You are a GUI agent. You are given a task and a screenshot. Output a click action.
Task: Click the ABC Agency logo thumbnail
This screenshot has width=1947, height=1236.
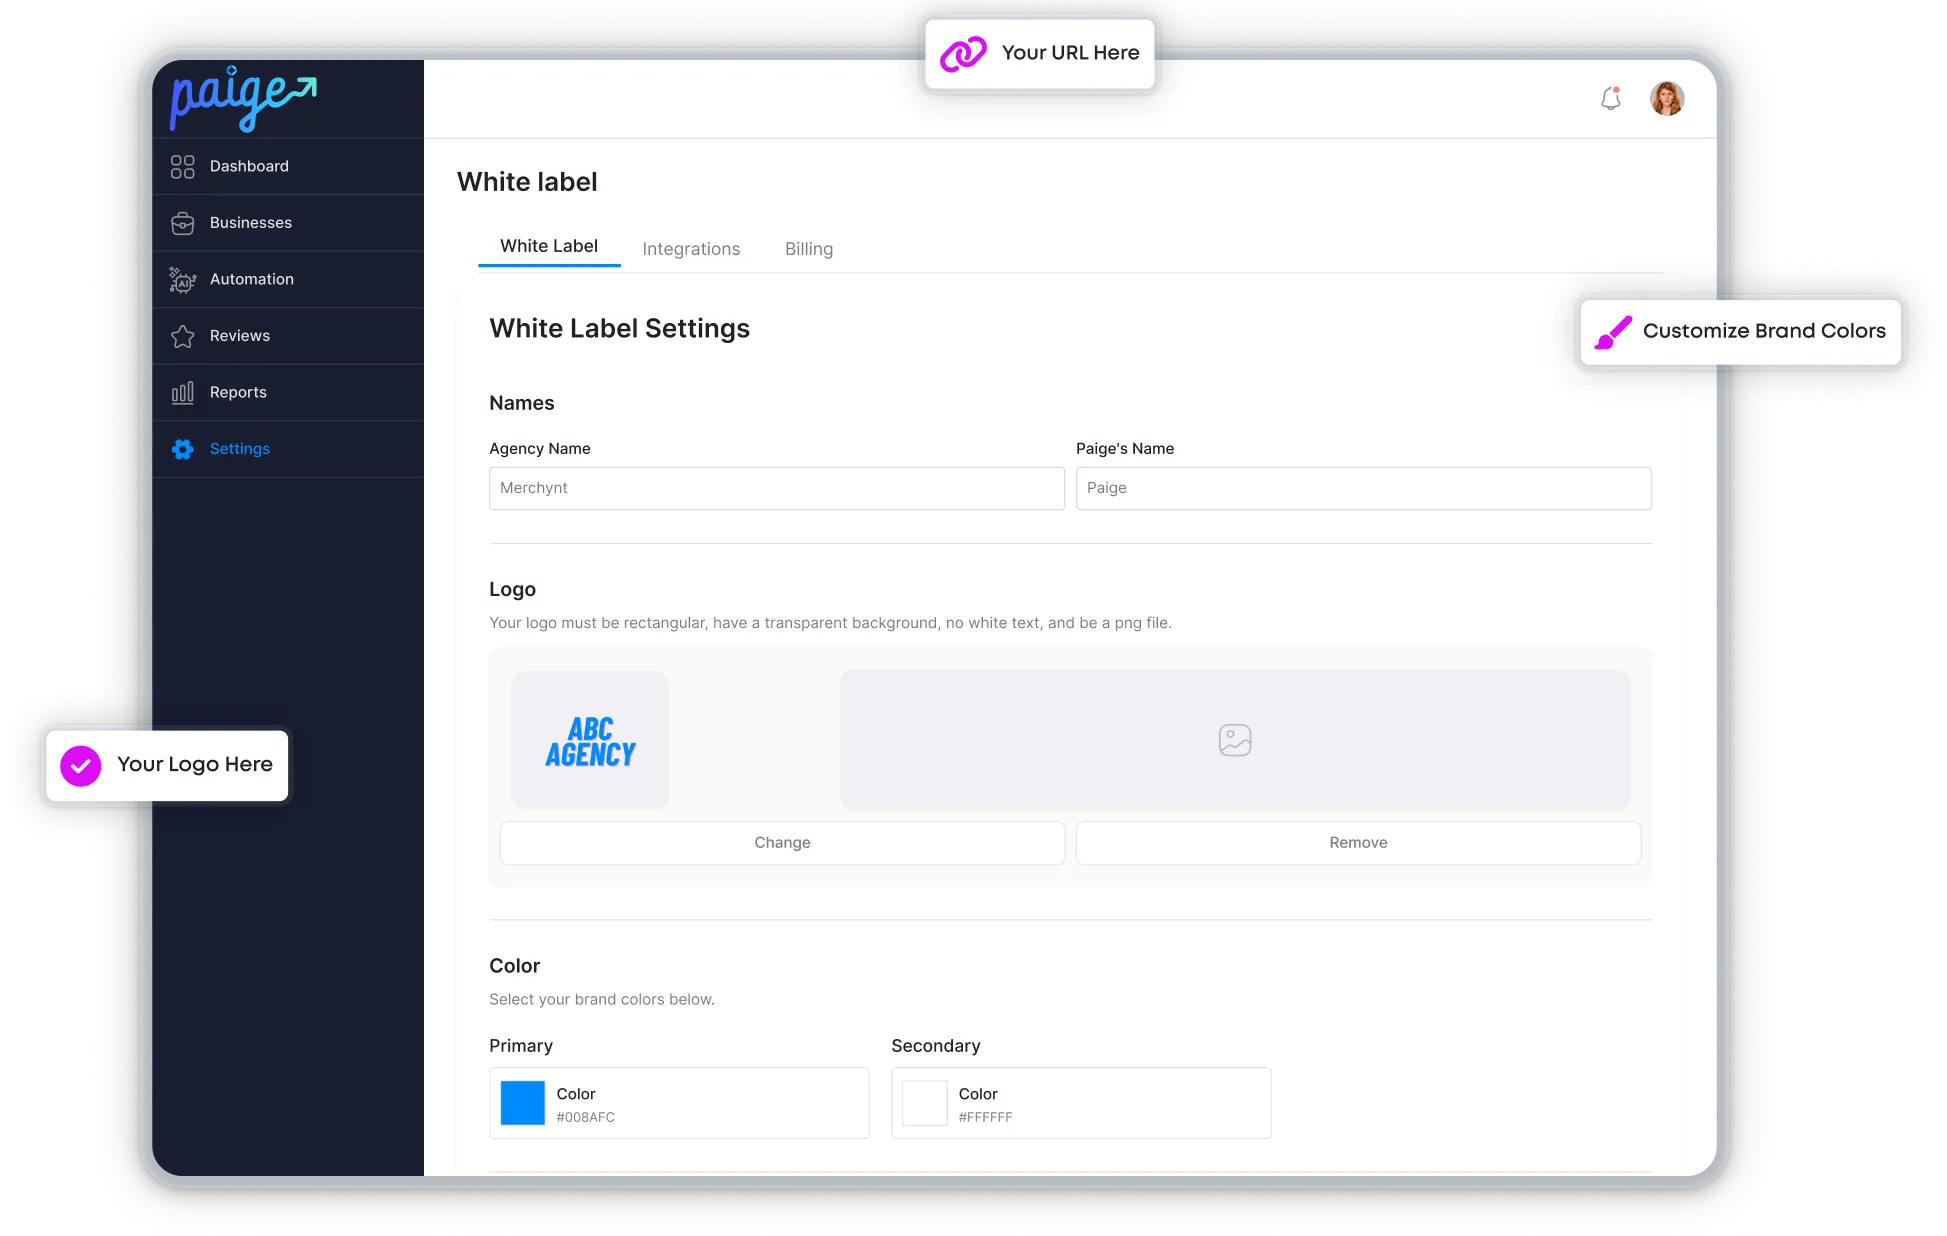pyautogui.click(x=590, y=741)
